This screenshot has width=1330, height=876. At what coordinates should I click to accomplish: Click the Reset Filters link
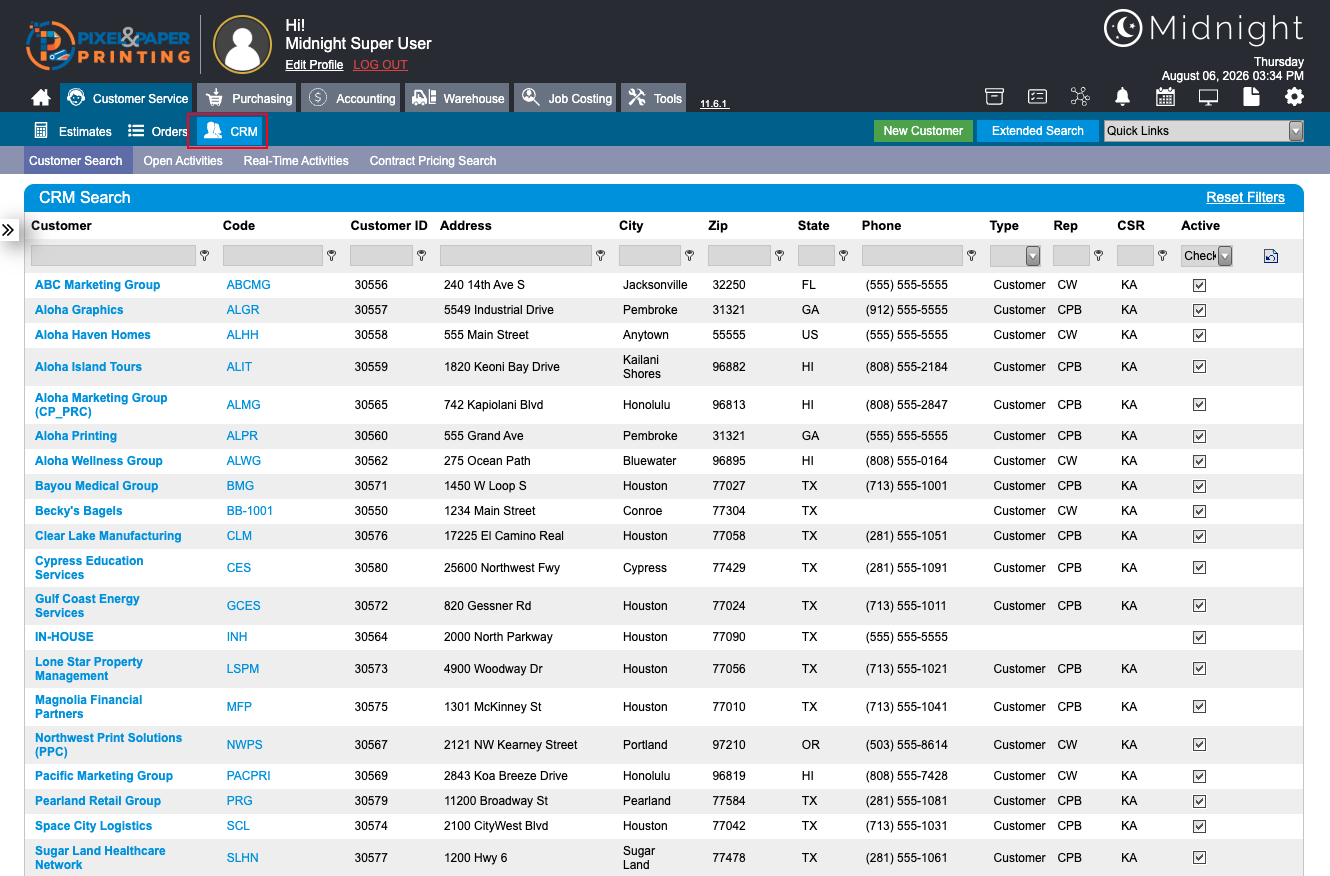pos(1245,197)
